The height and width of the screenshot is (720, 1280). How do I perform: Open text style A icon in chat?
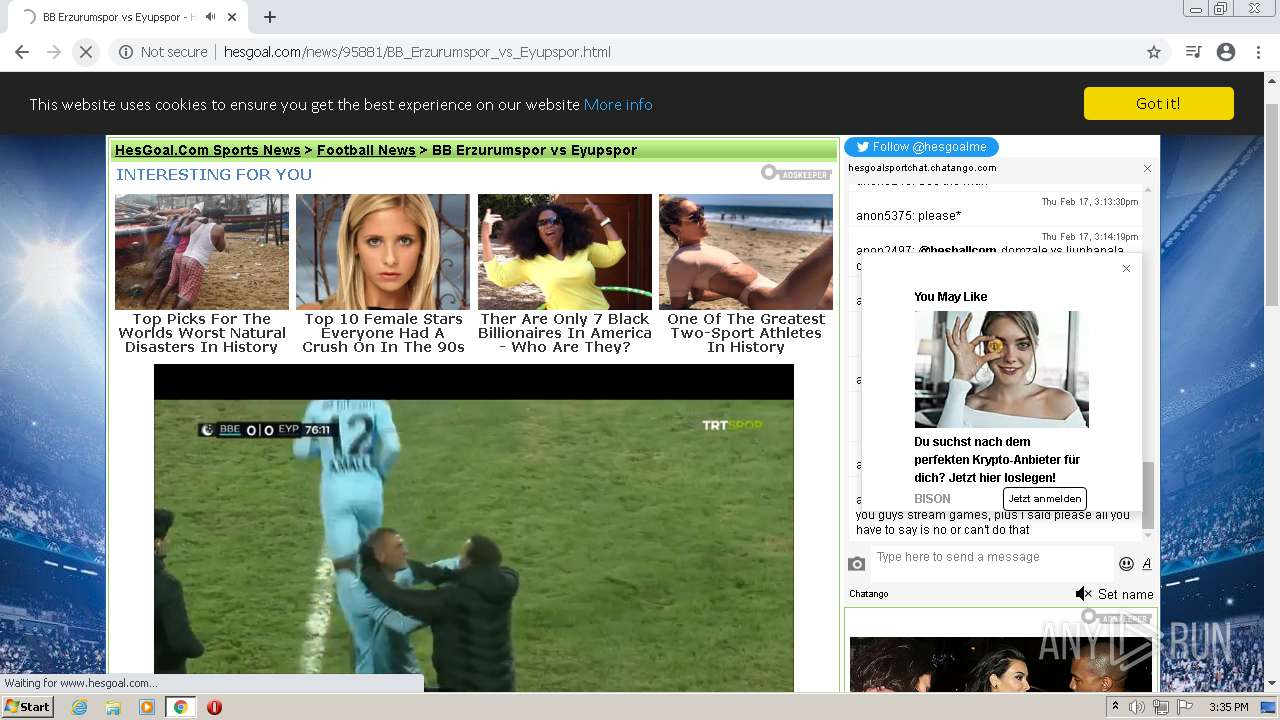[x=1147, y=564]
